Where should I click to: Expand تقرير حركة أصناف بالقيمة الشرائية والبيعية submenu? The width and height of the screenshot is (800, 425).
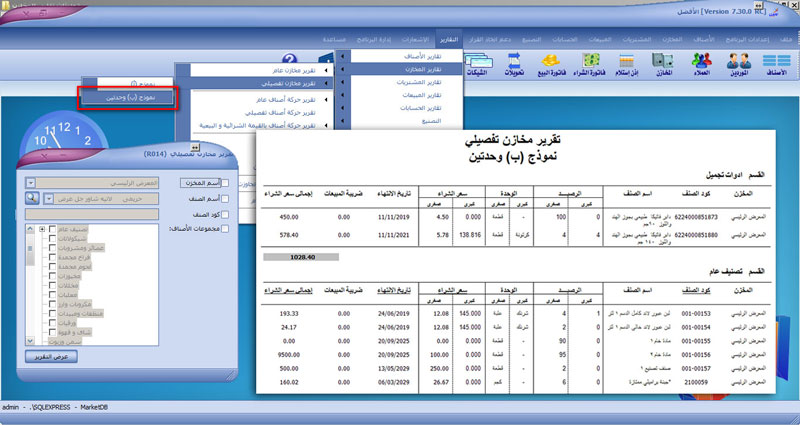[326, 125]
